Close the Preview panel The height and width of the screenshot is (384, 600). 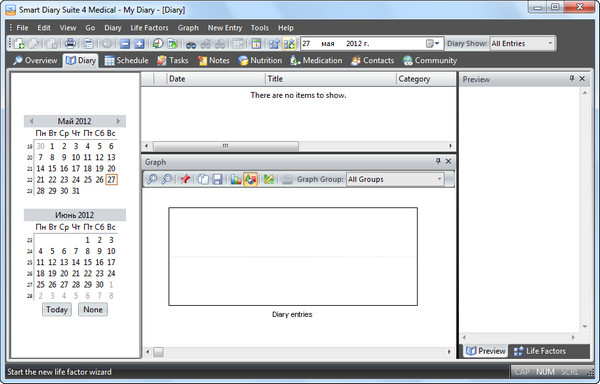(582, 78)
